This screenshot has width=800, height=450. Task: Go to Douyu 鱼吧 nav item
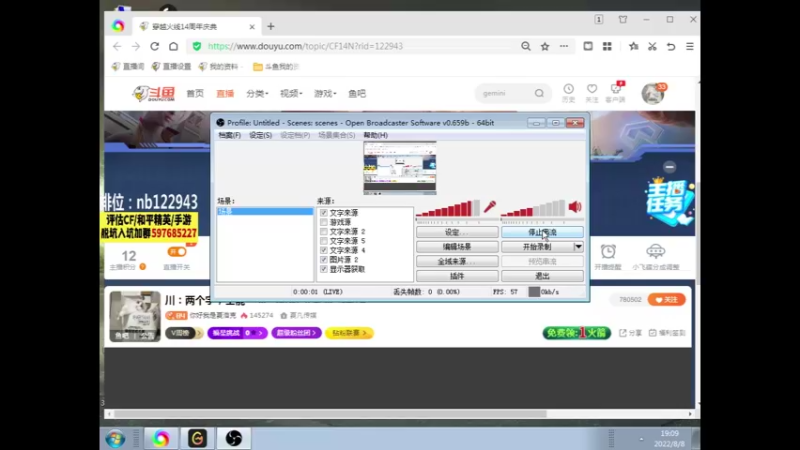(357, 93)
